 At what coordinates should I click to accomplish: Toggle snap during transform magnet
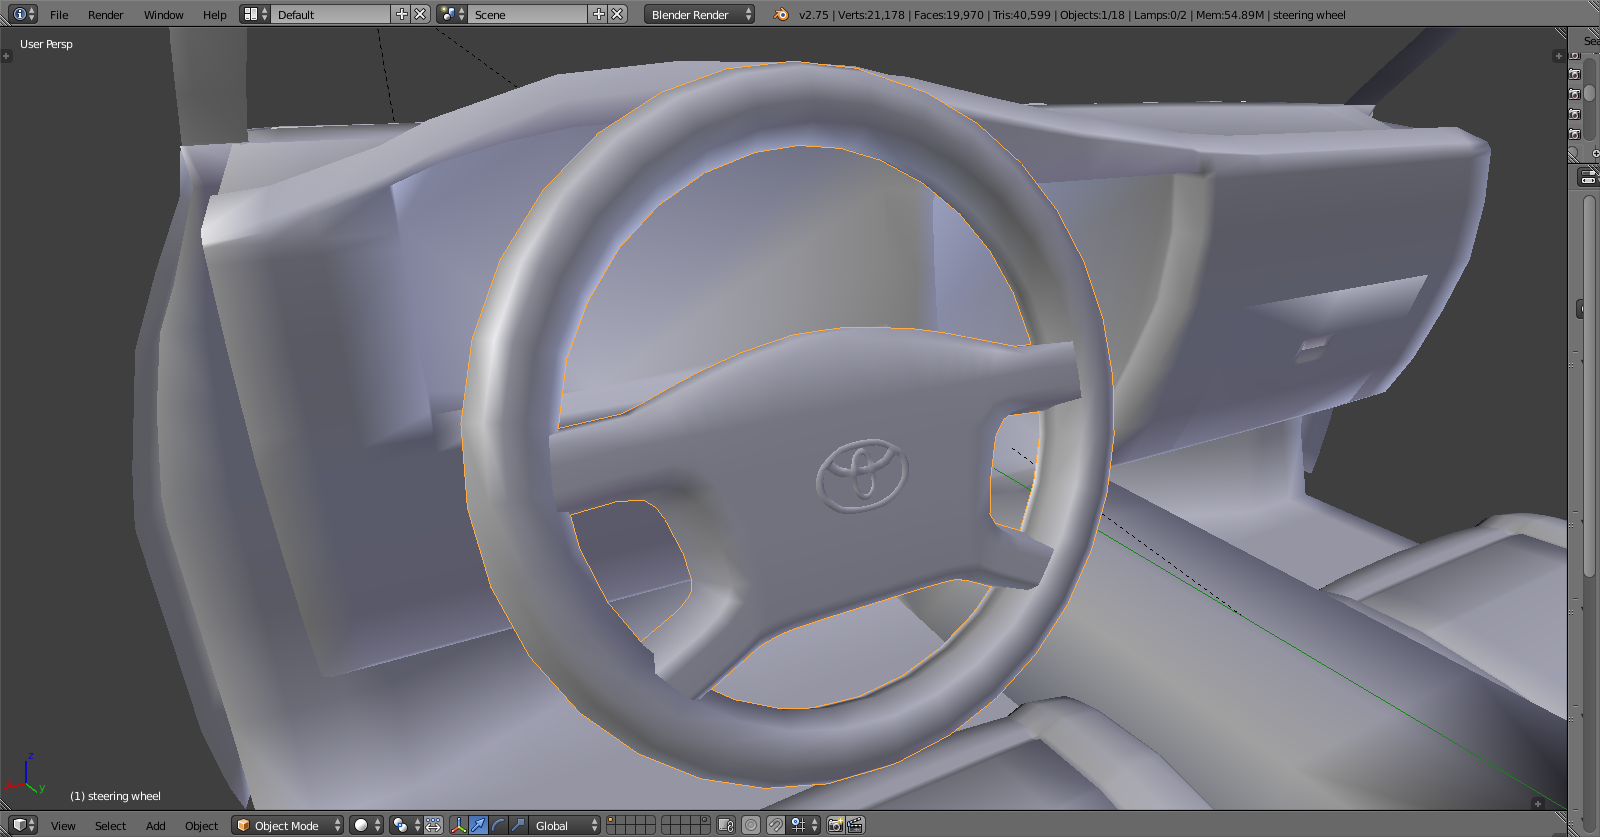pyautogui.click(x=775, y=825)
